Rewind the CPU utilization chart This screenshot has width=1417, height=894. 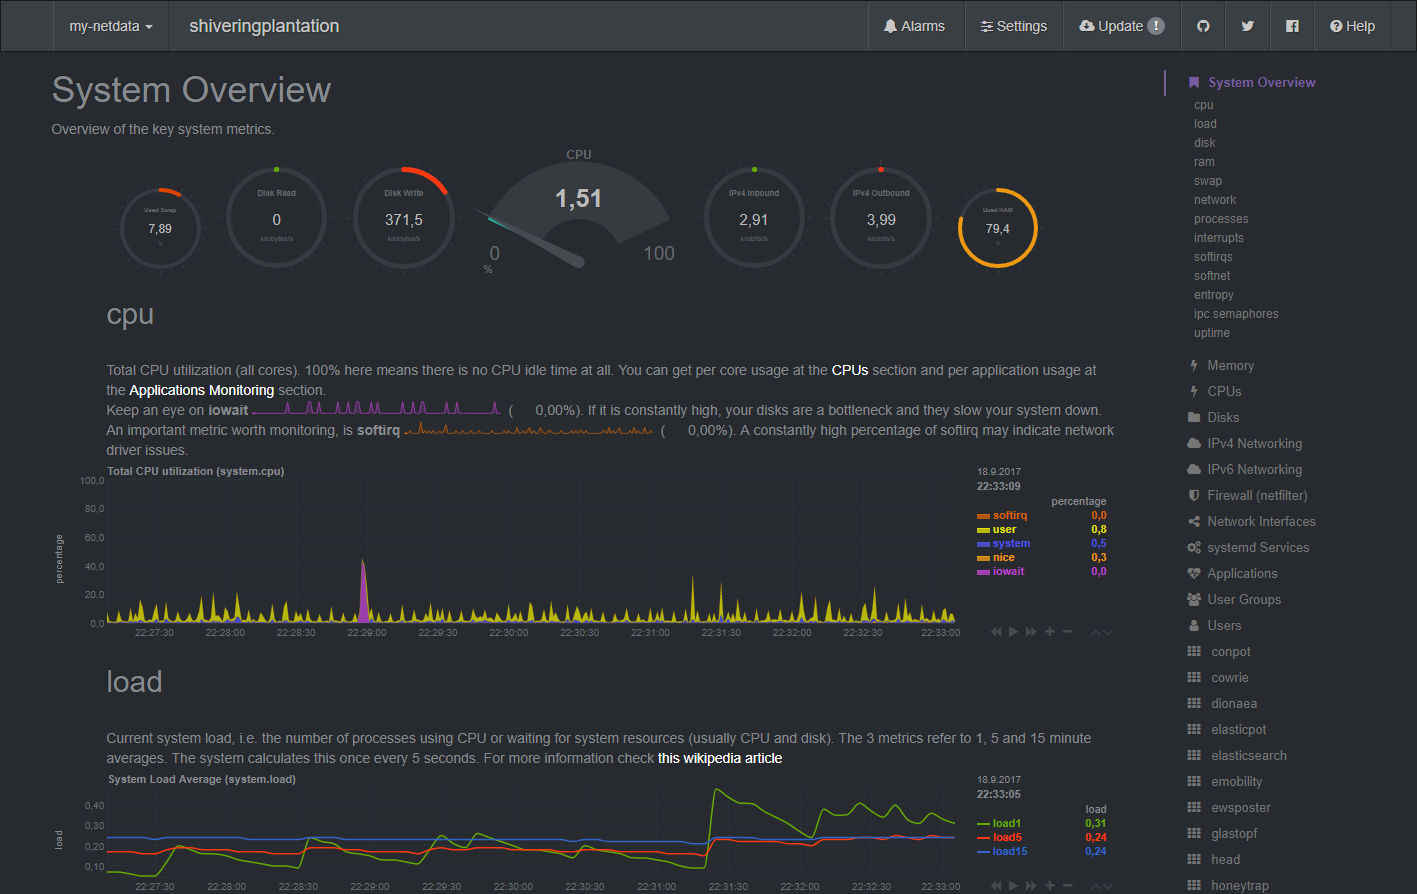click(996, 632)
